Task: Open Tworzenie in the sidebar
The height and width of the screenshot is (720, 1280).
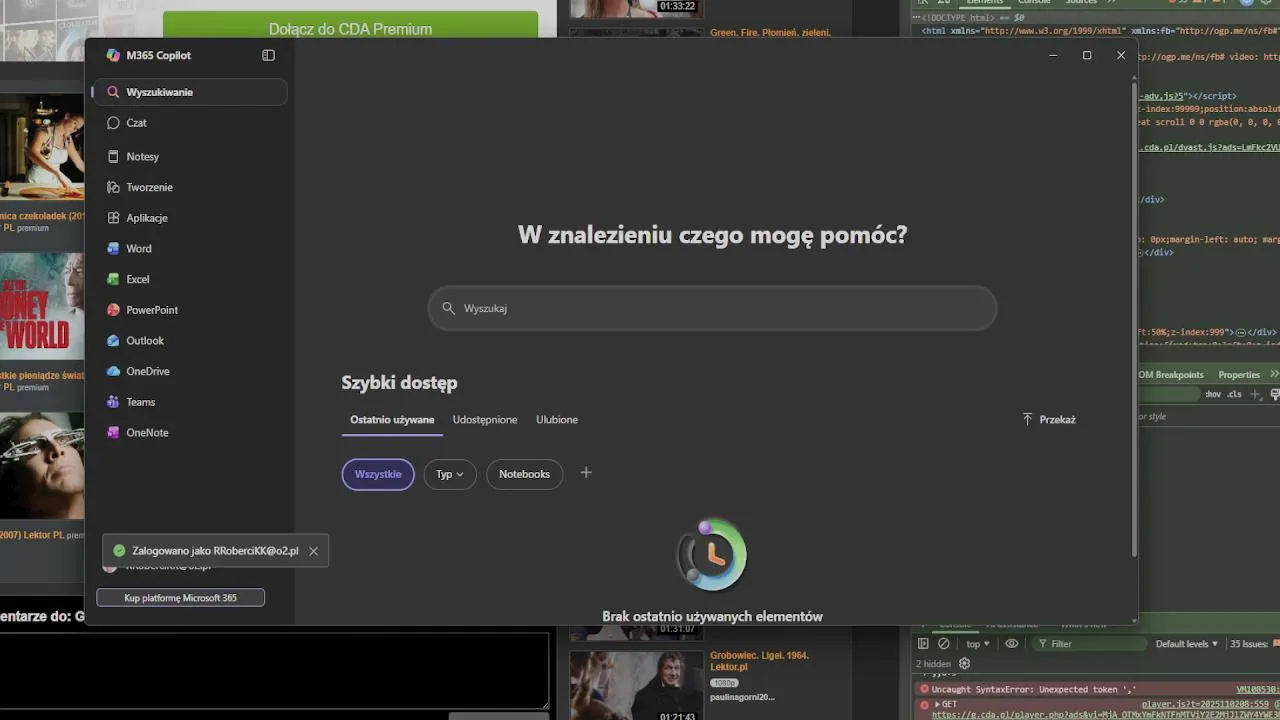Action: [x=190, y=187]
